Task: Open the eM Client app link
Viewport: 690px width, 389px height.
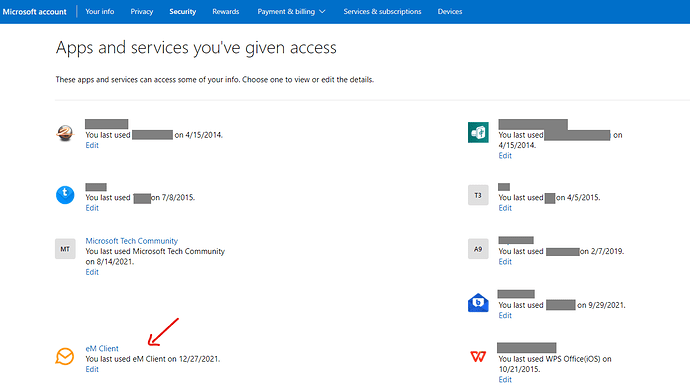Action: [102, 349]
